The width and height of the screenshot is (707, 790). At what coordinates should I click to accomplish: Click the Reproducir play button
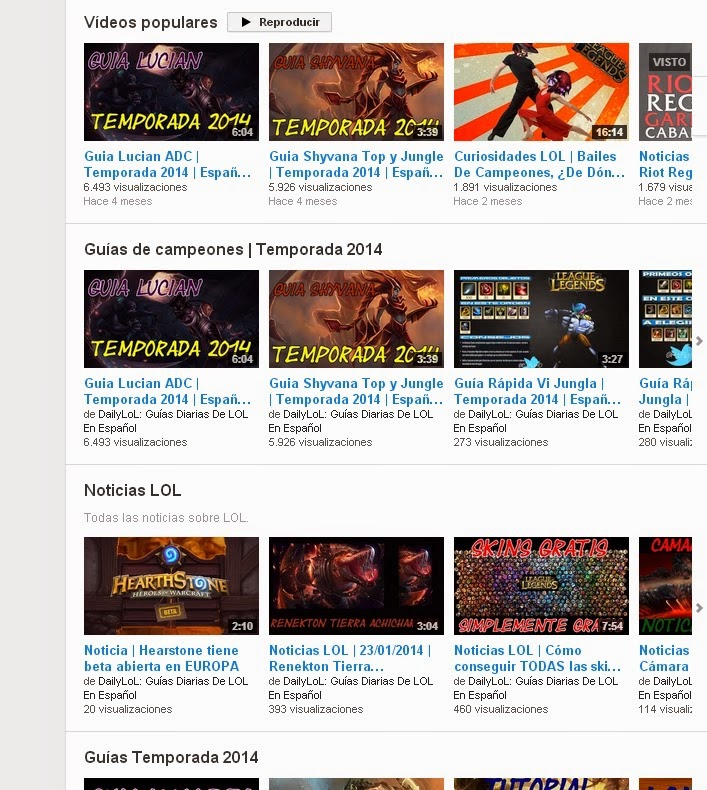point(279,22)
